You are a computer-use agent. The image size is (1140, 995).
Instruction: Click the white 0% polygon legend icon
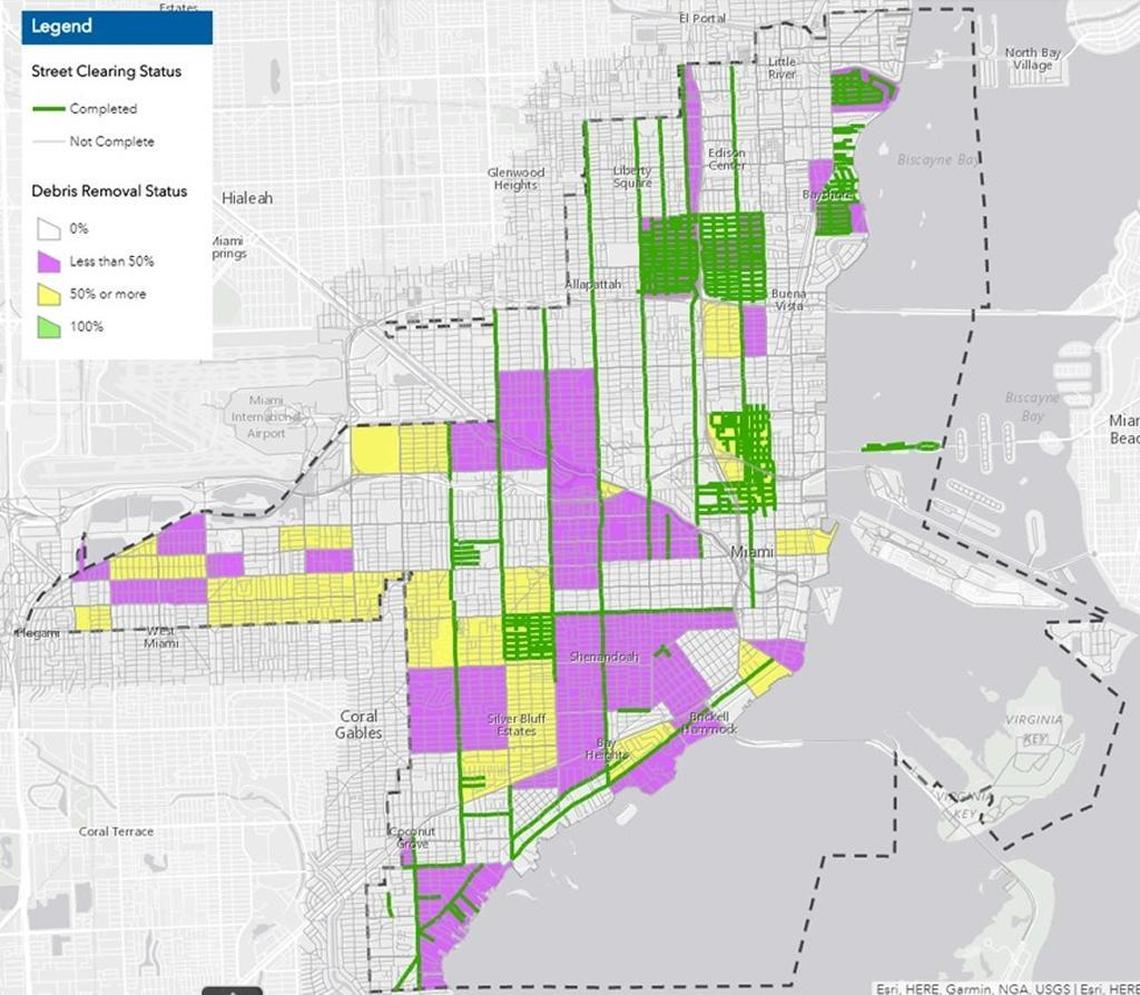coord(48,228)
